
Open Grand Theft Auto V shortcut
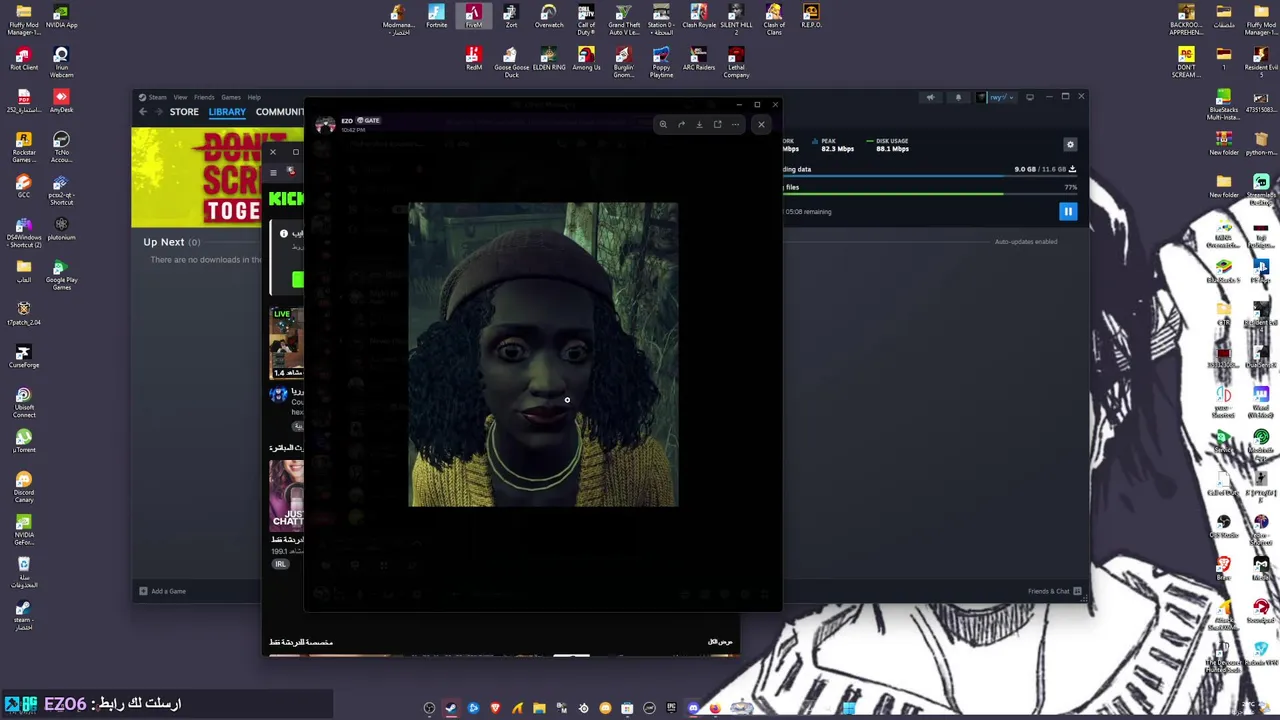coord(624,20)
